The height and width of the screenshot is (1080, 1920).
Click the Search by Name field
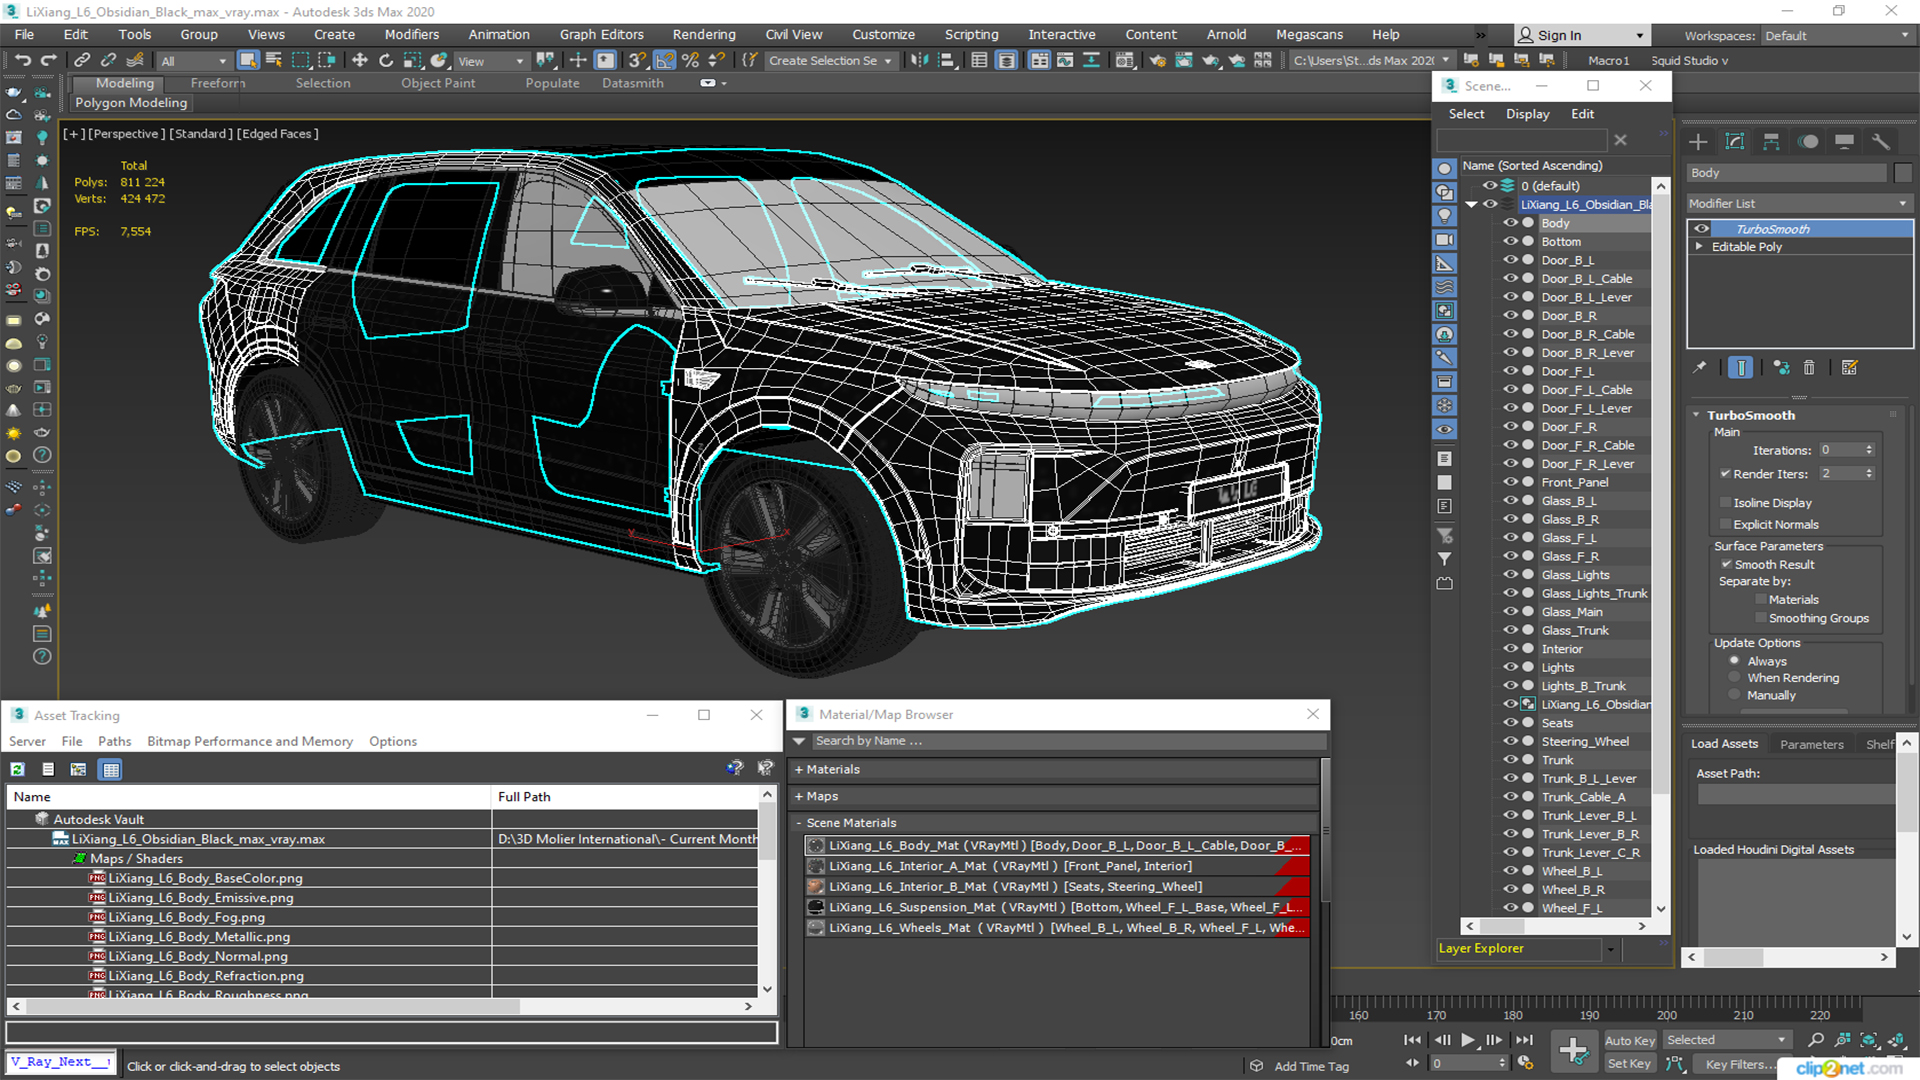coord(1068,741)
